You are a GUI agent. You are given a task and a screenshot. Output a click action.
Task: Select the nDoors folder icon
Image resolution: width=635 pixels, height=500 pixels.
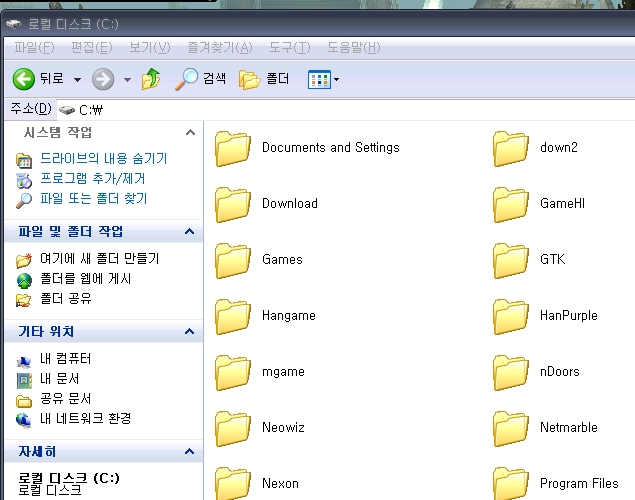511,372
